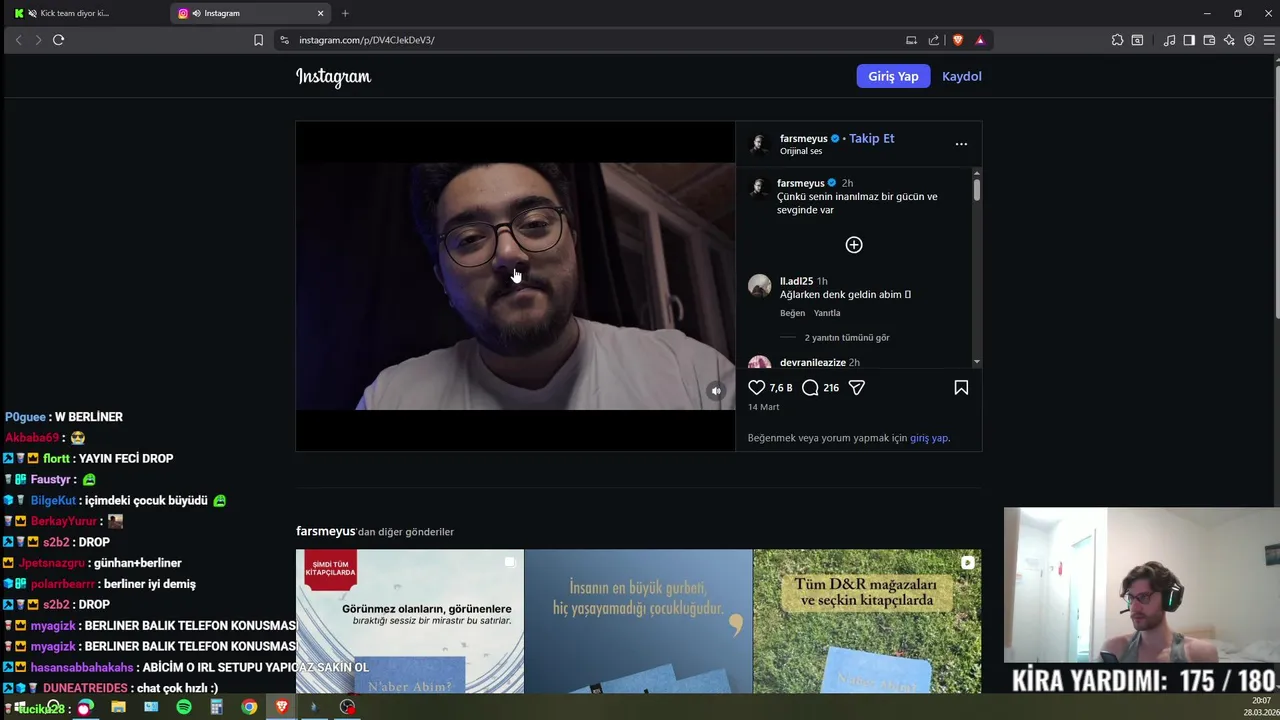Go back to the previous page
1280x720 pixels.
tap(18, 40)
